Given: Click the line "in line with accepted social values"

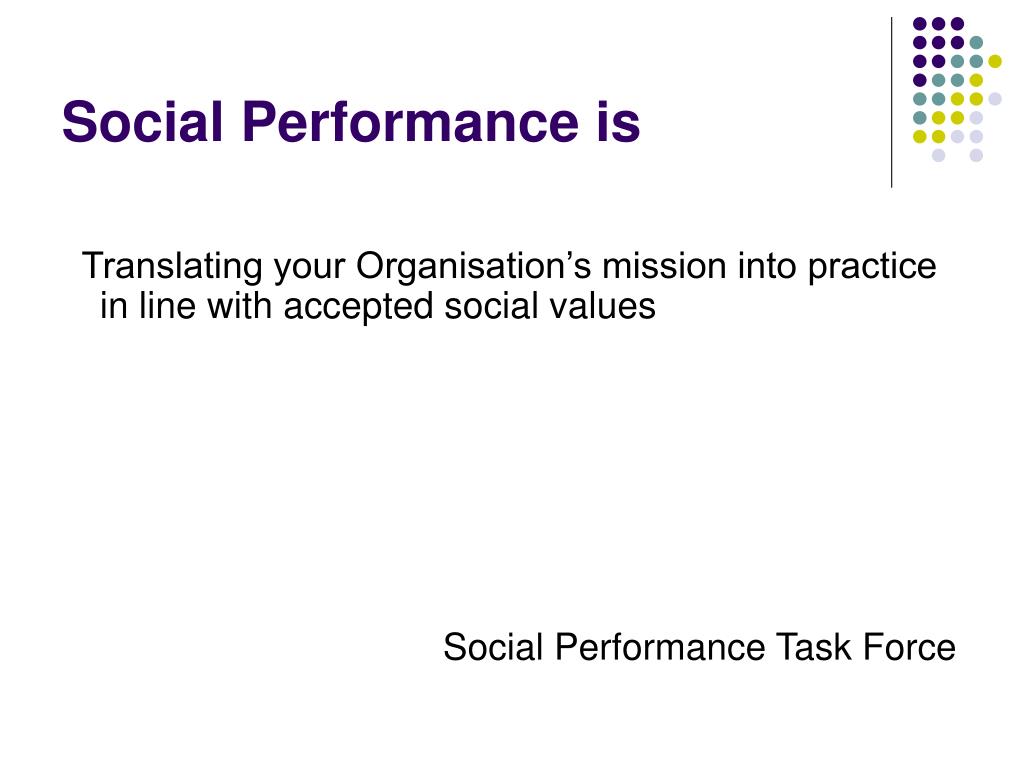Looking at the screenshot, I should pyautogui.click(x=377, y=306).
